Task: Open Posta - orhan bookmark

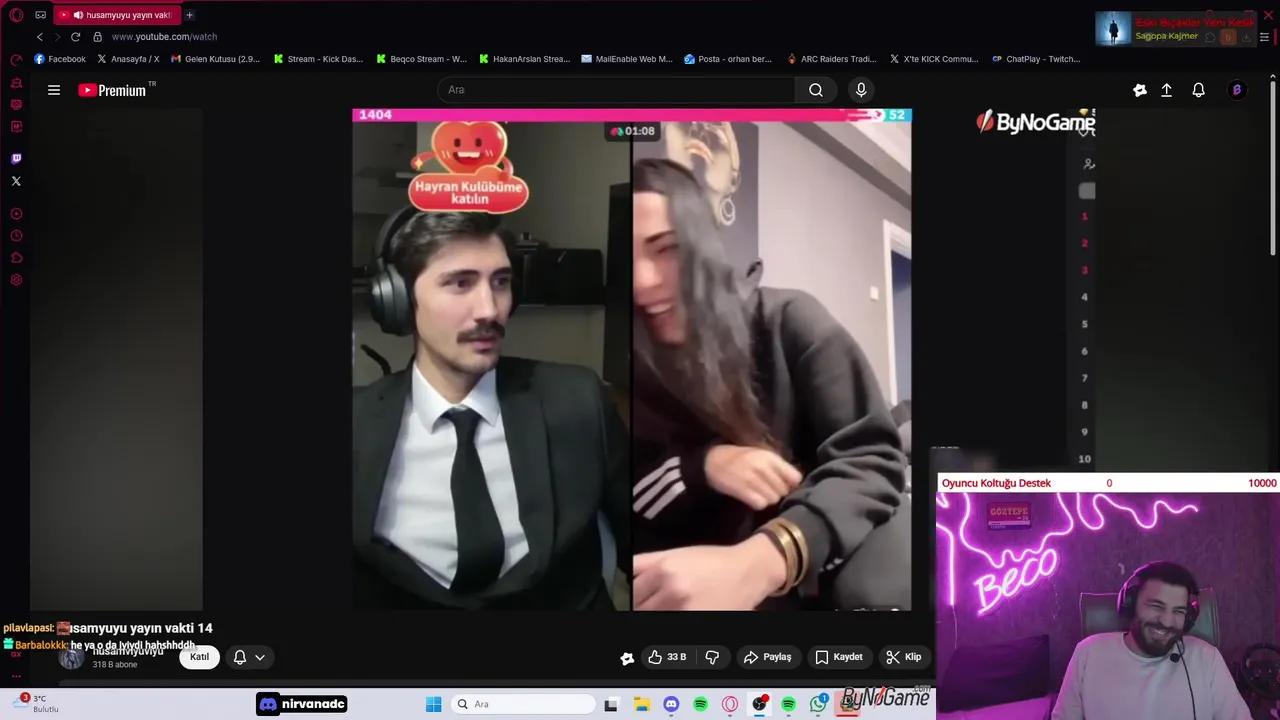Action: point(728,59)
